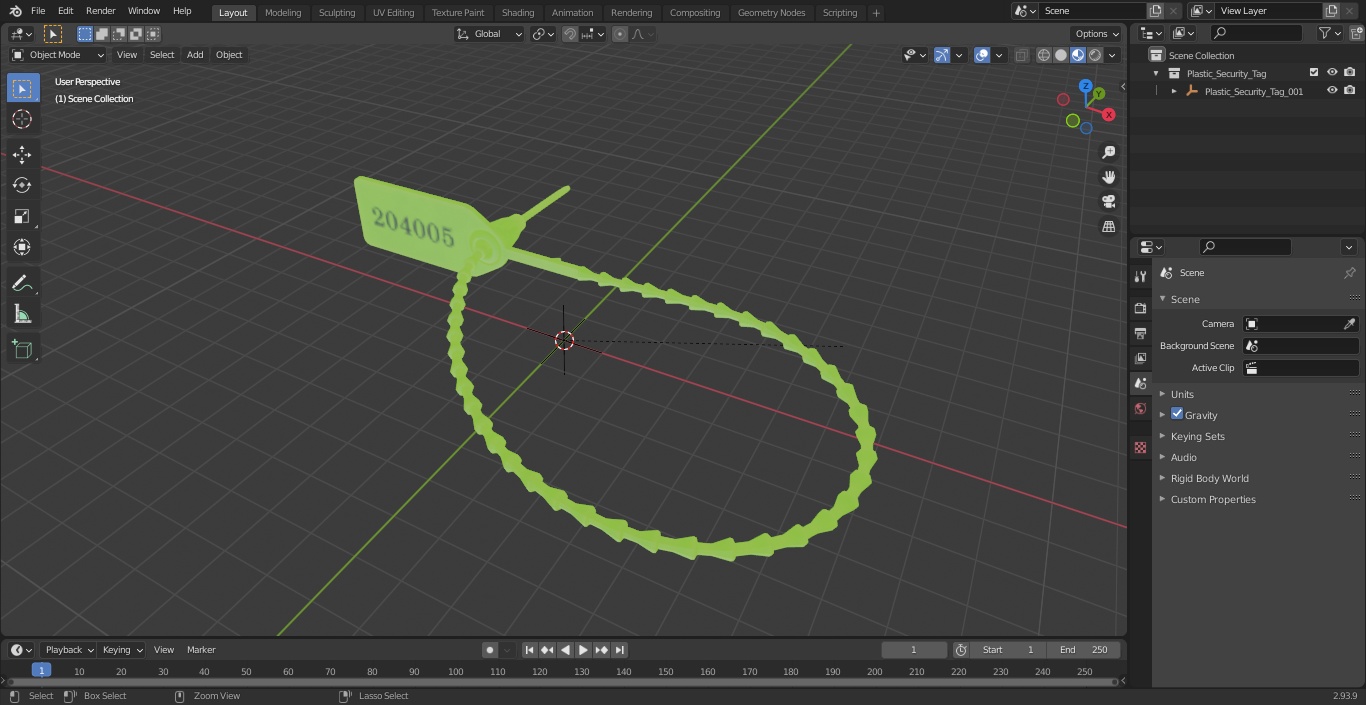Open the viewport shading options arrow

(x=1113, y=55)
